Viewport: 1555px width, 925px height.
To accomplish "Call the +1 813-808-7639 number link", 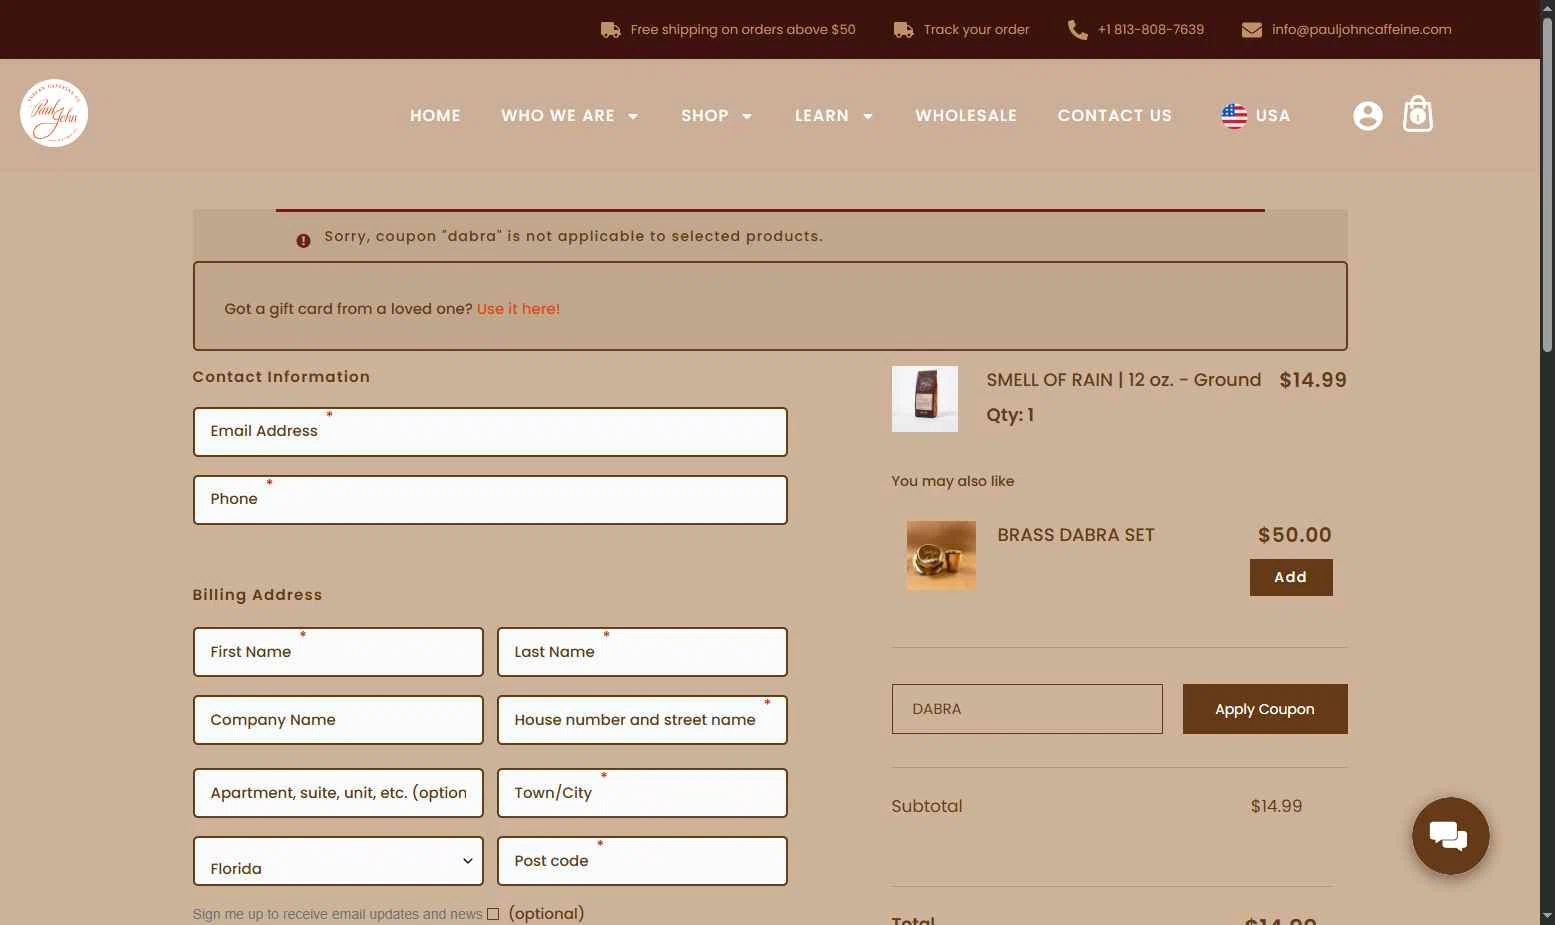I will point(1151,30).
